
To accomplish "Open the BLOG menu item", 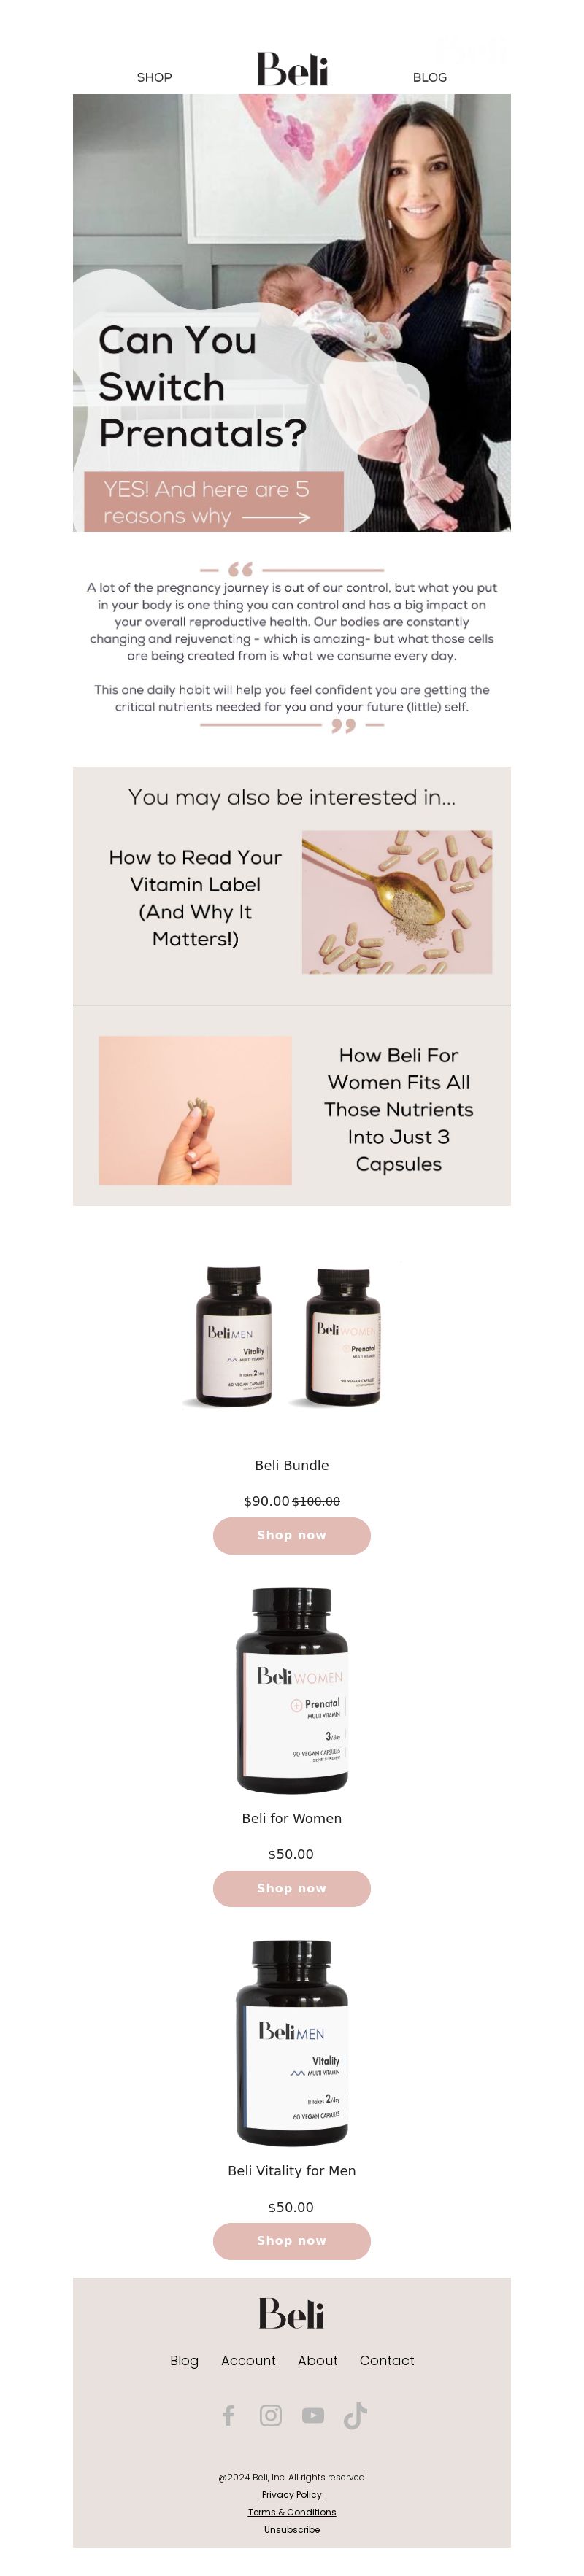I will coord(430,77).
